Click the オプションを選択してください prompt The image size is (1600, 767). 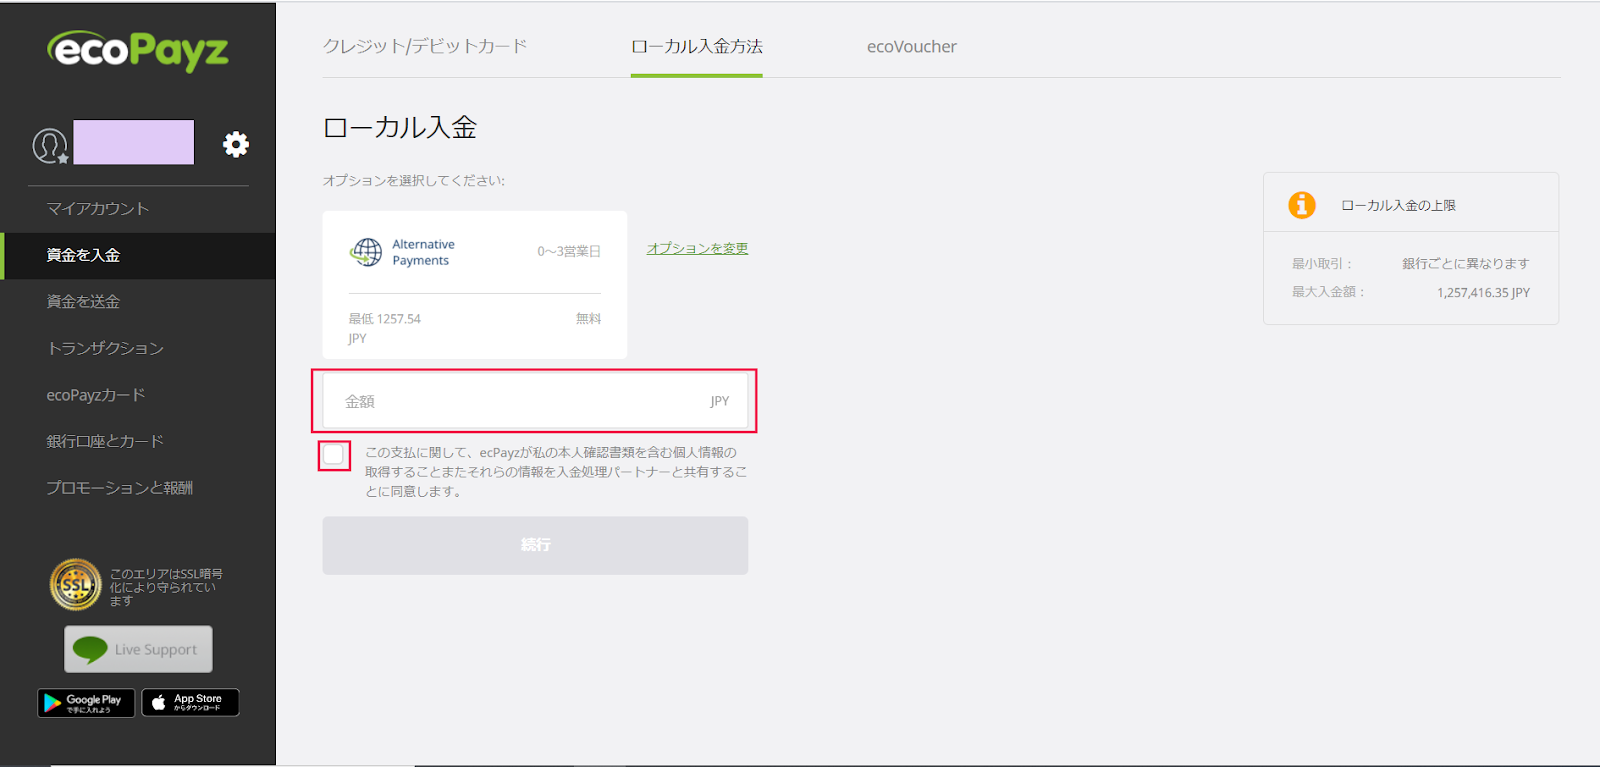click(x=414, y=180)
